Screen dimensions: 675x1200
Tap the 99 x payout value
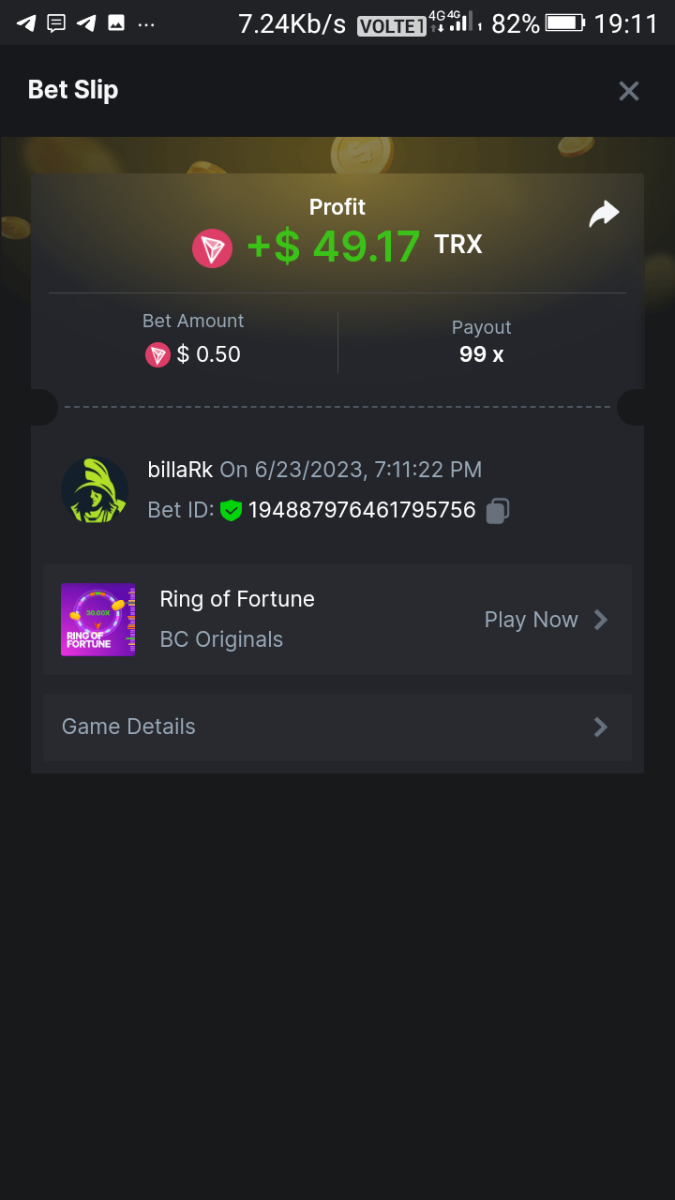point(481,354)
